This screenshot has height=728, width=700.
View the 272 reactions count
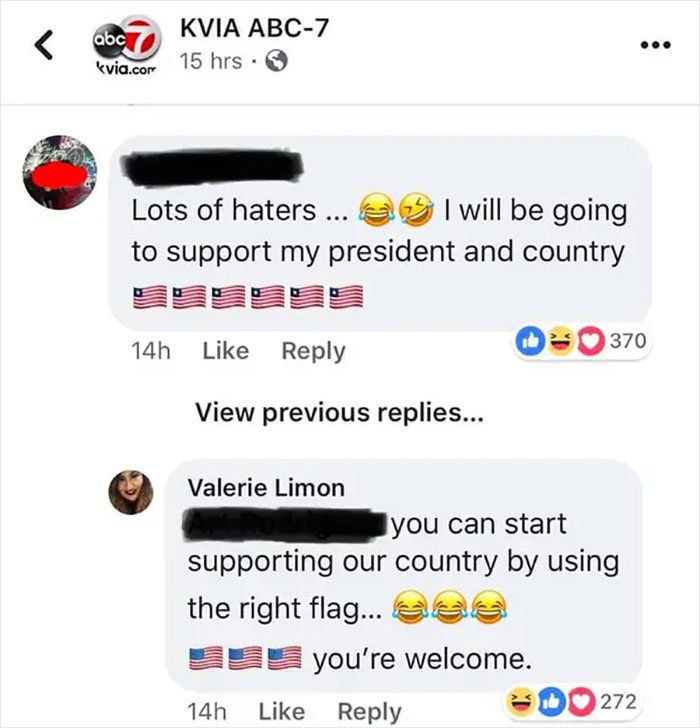pos(618,702)
